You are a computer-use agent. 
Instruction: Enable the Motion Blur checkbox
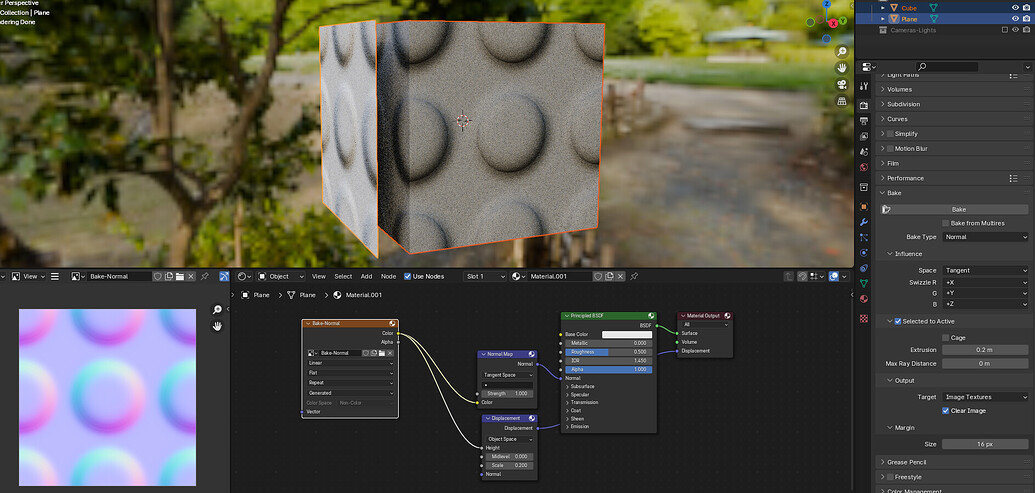[890, 148]
